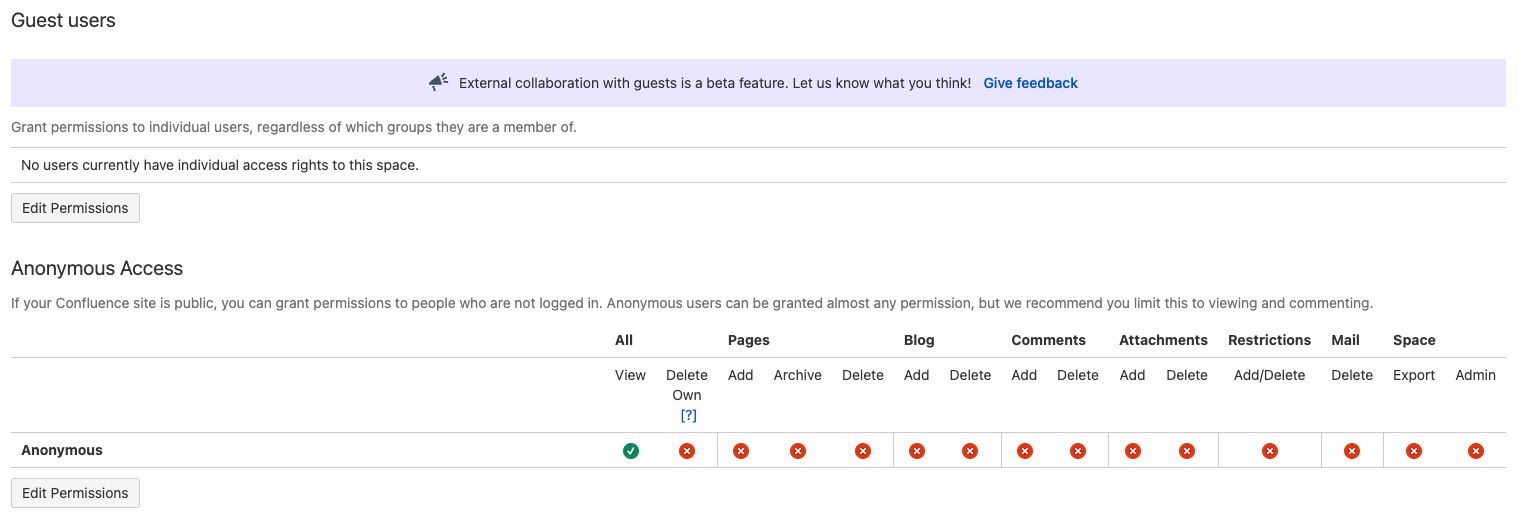The height and width of the screenshot is (514, 1531).
Task: Click the red Pages Delete permission icon
Action: point(863,451)
